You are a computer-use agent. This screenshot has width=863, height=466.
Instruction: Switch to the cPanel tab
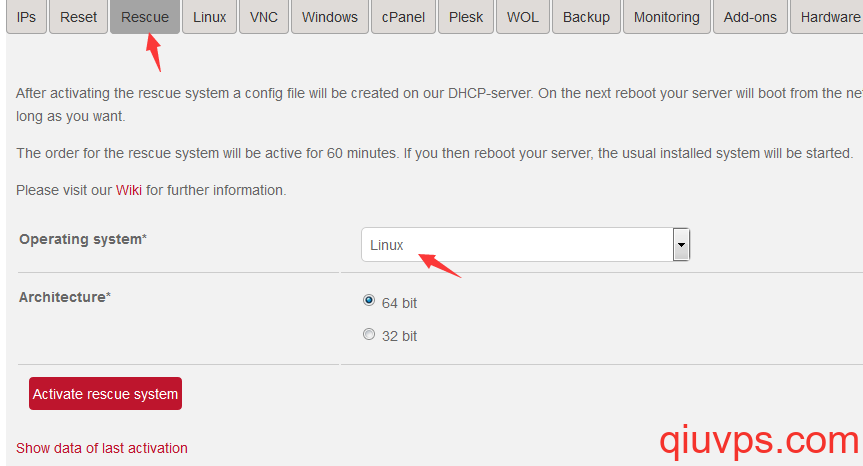[x=403, y=17]
